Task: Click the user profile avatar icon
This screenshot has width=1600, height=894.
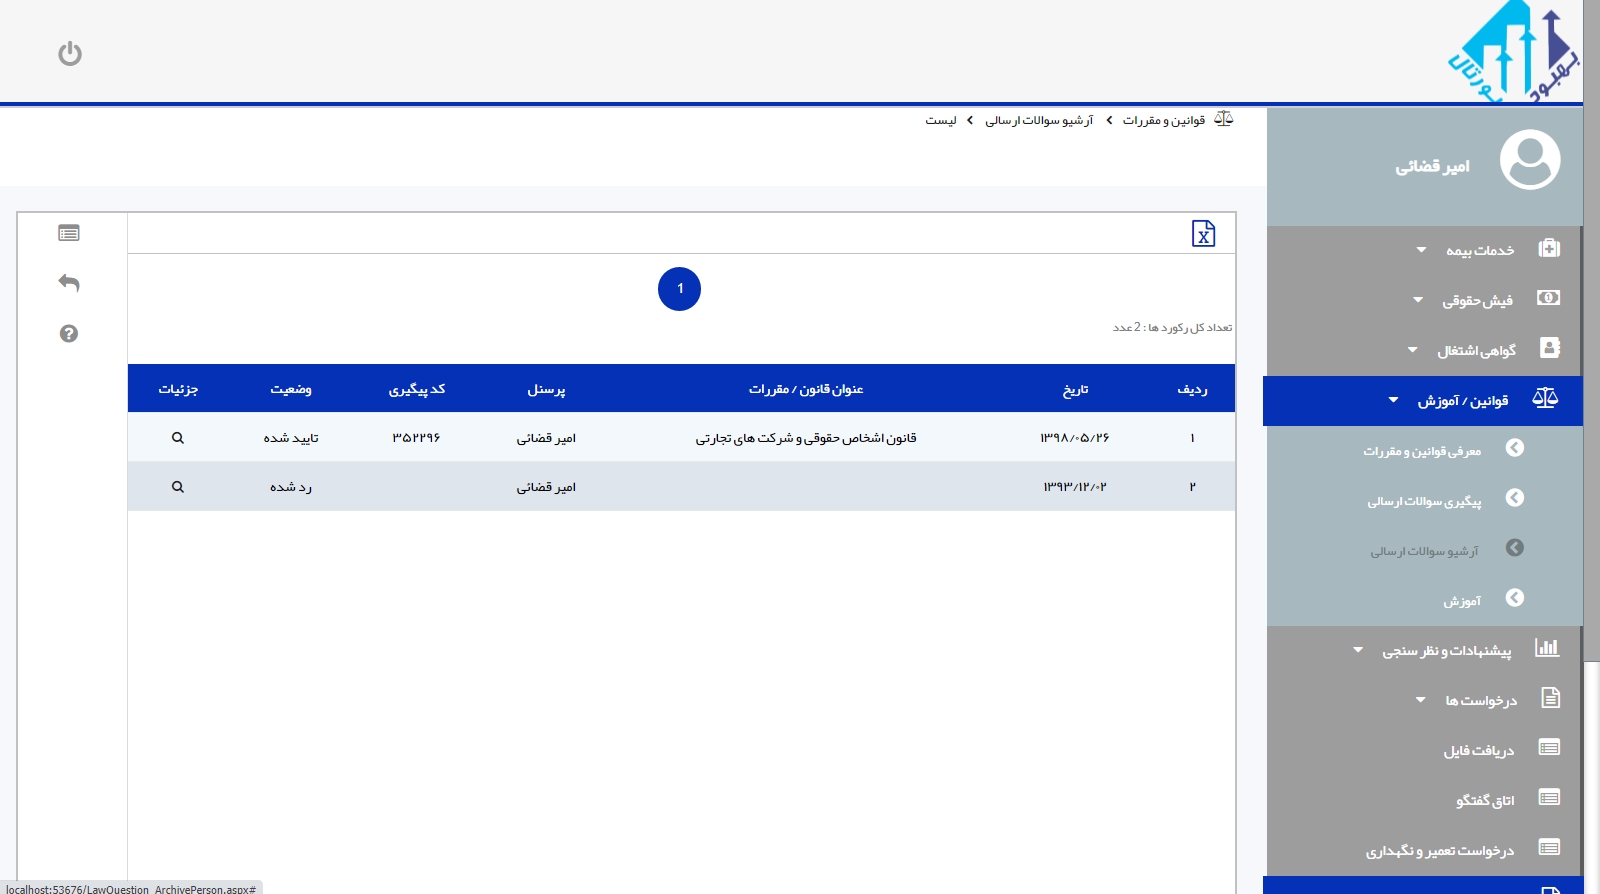Action: pyautogui.click(x=1529, y=160)
